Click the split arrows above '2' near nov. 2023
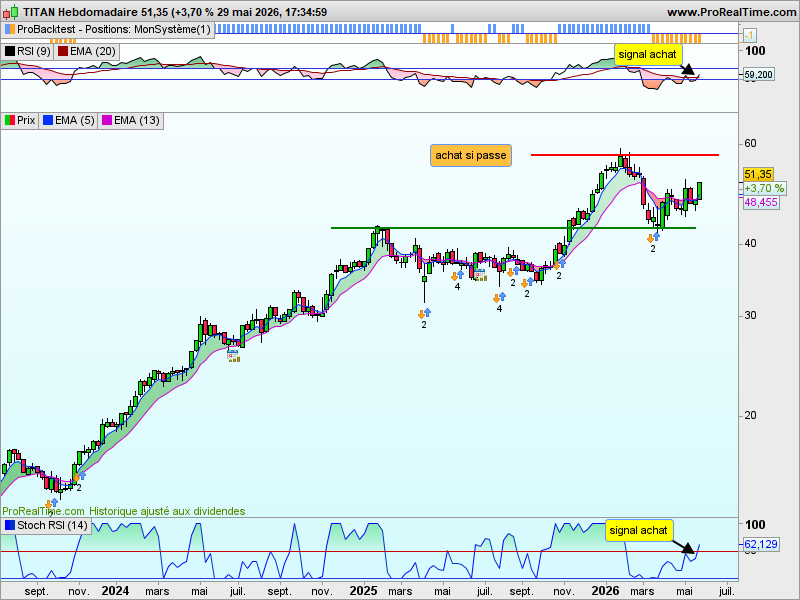The width and height of the screenshot is (800, 600). [79, 477]
